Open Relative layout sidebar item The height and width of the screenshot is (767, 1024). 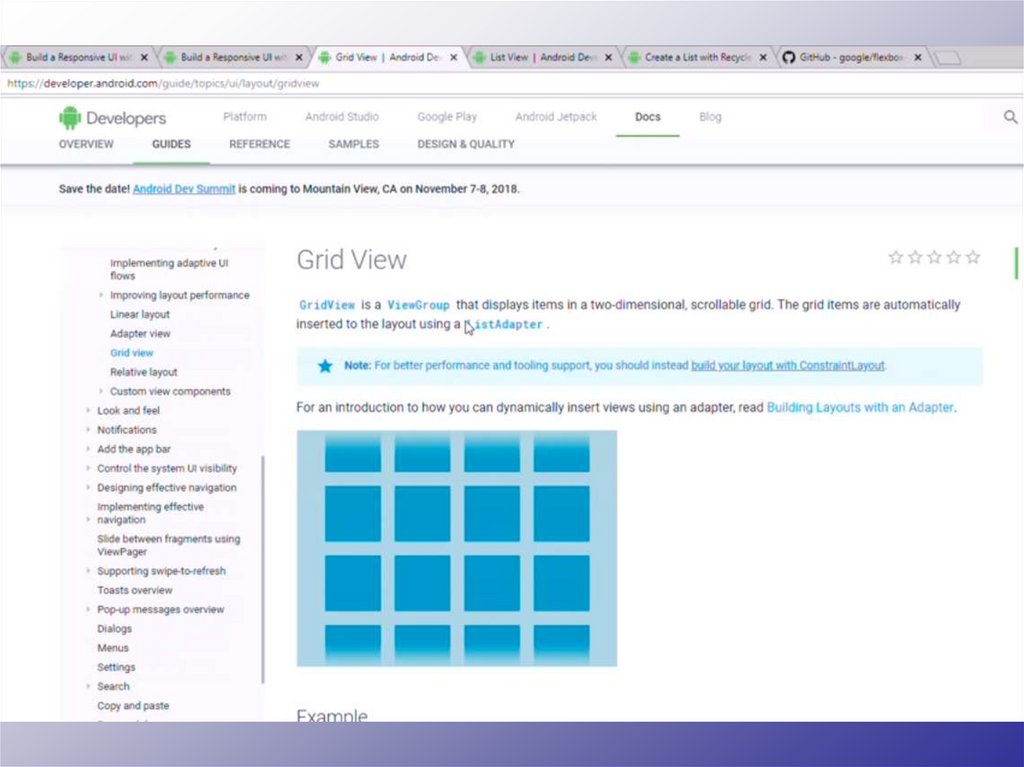(x=144, y=372)
